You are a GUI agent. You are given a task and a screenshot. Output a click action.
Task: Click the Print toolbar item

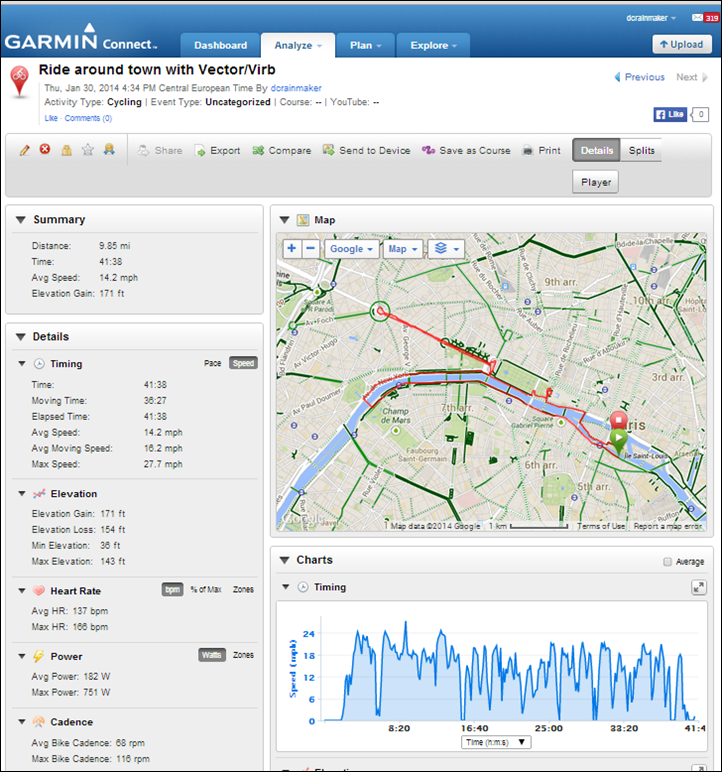click(541, 151)
